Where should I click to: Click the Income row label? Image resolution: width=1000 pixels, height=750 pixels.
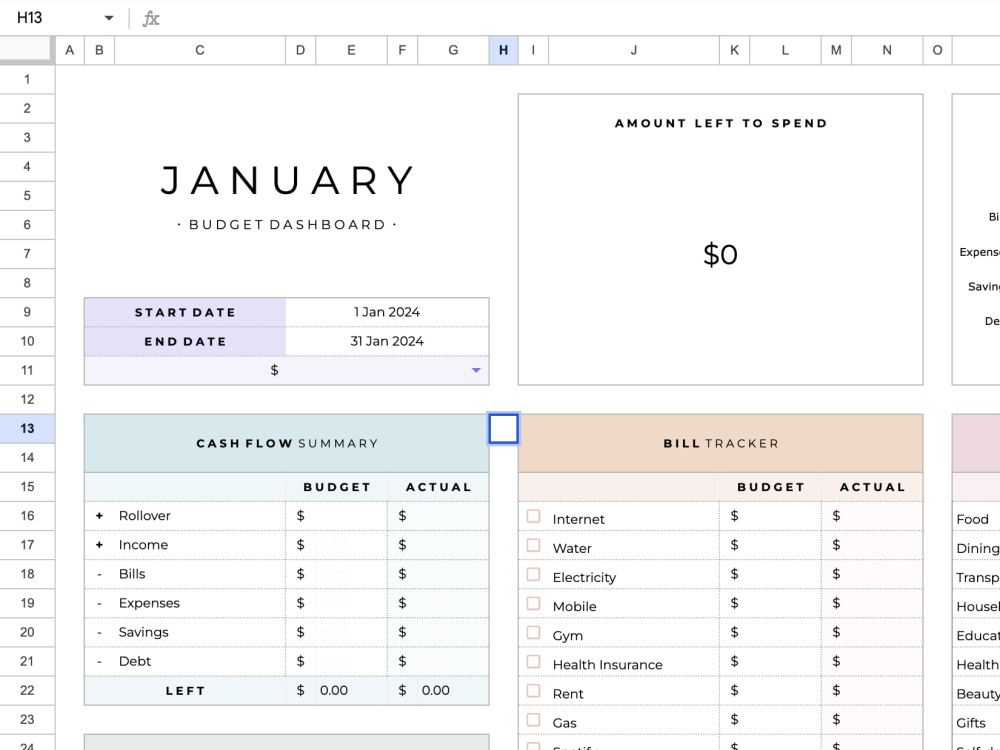click(143, 545)
